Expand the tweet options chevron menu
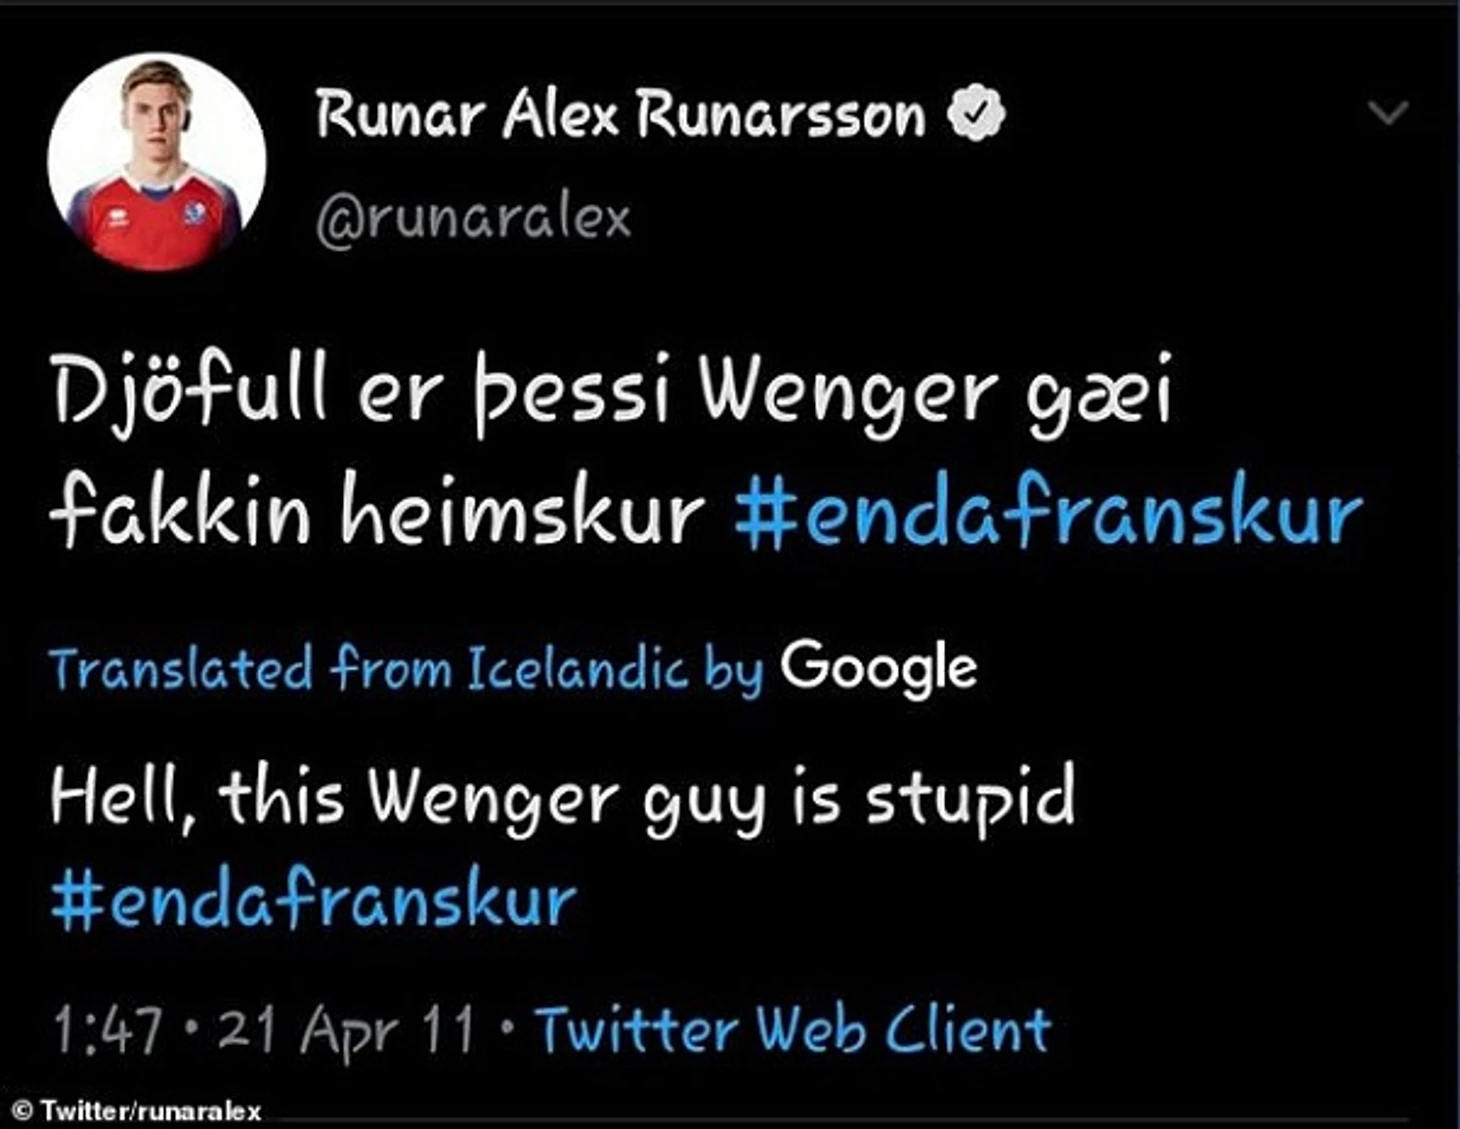 point(1388,112)
